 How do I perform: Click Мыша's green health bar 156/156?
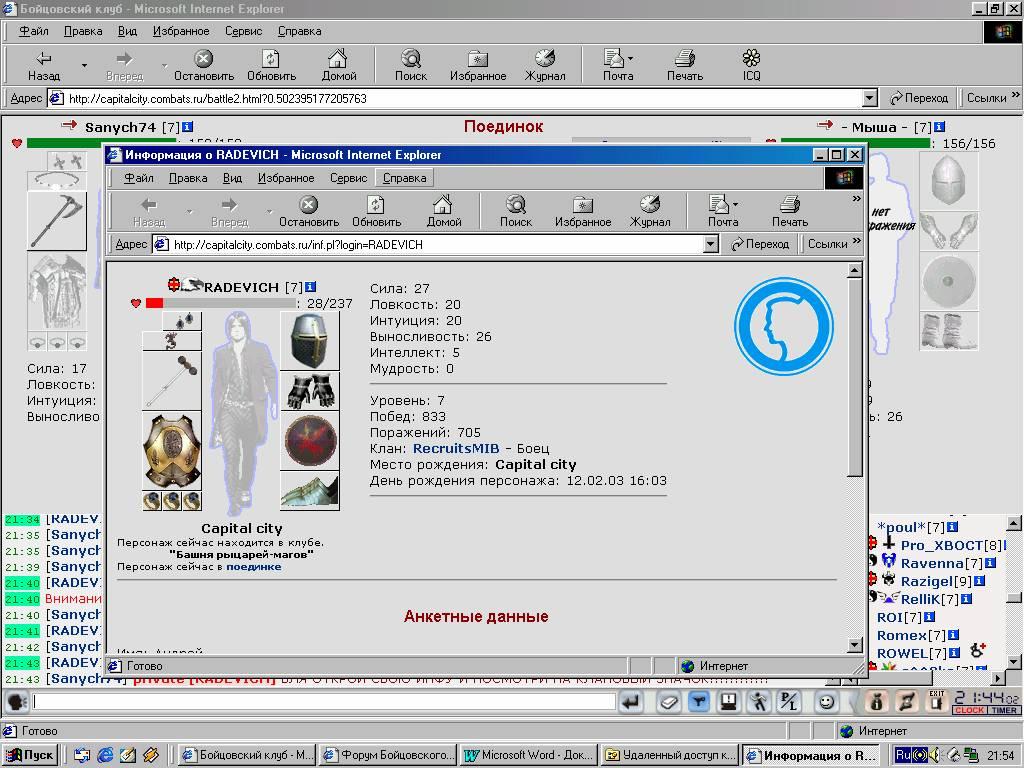(855, 144)
